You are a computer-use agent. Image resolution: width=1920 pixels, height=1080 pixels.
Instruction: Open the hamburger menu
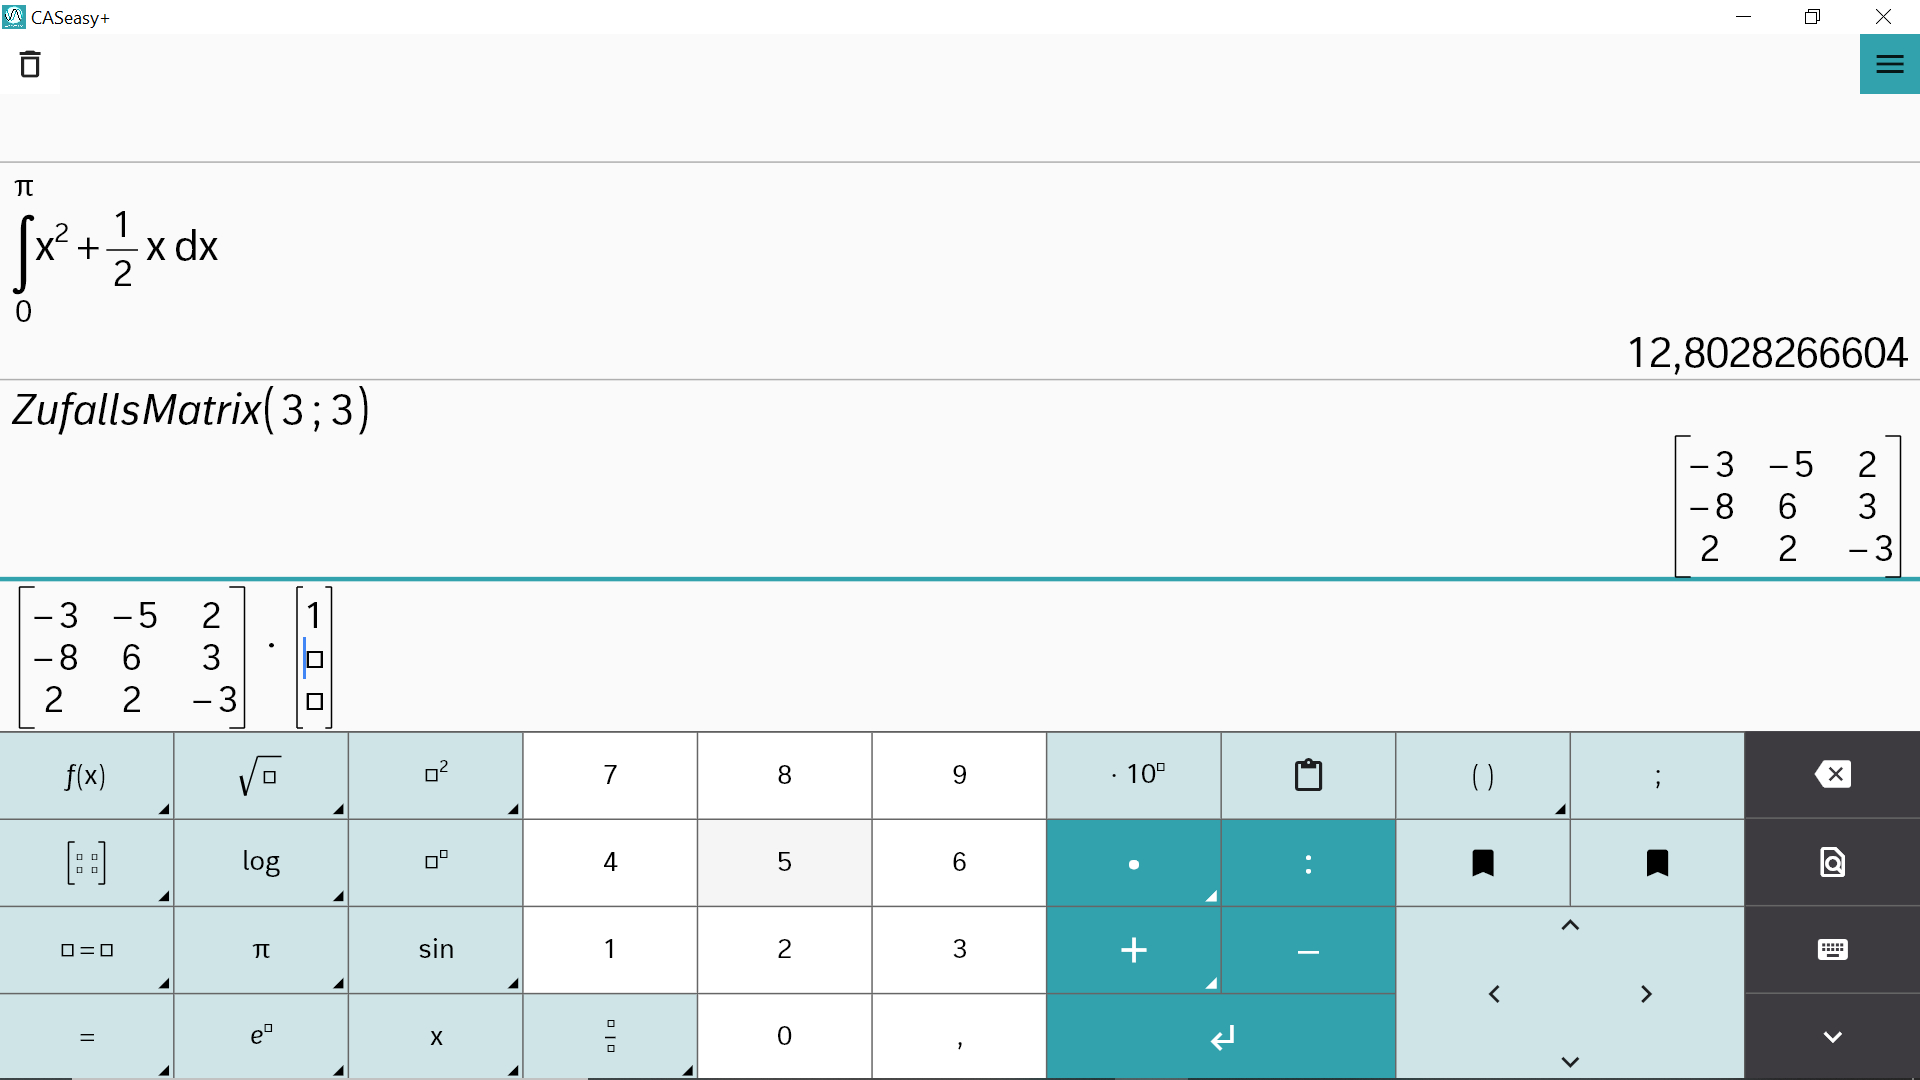pyautogui.click(x=1889, y=65)
